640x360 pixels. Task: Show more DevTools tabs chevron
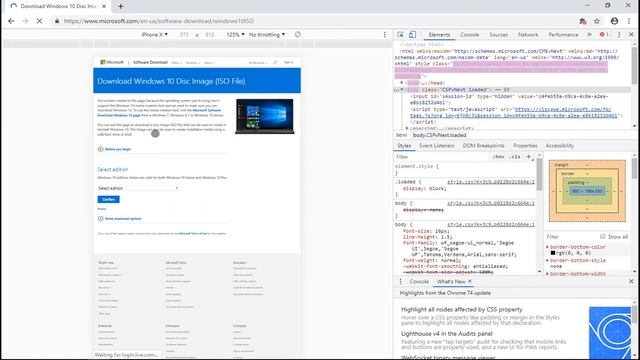(589, 35)
